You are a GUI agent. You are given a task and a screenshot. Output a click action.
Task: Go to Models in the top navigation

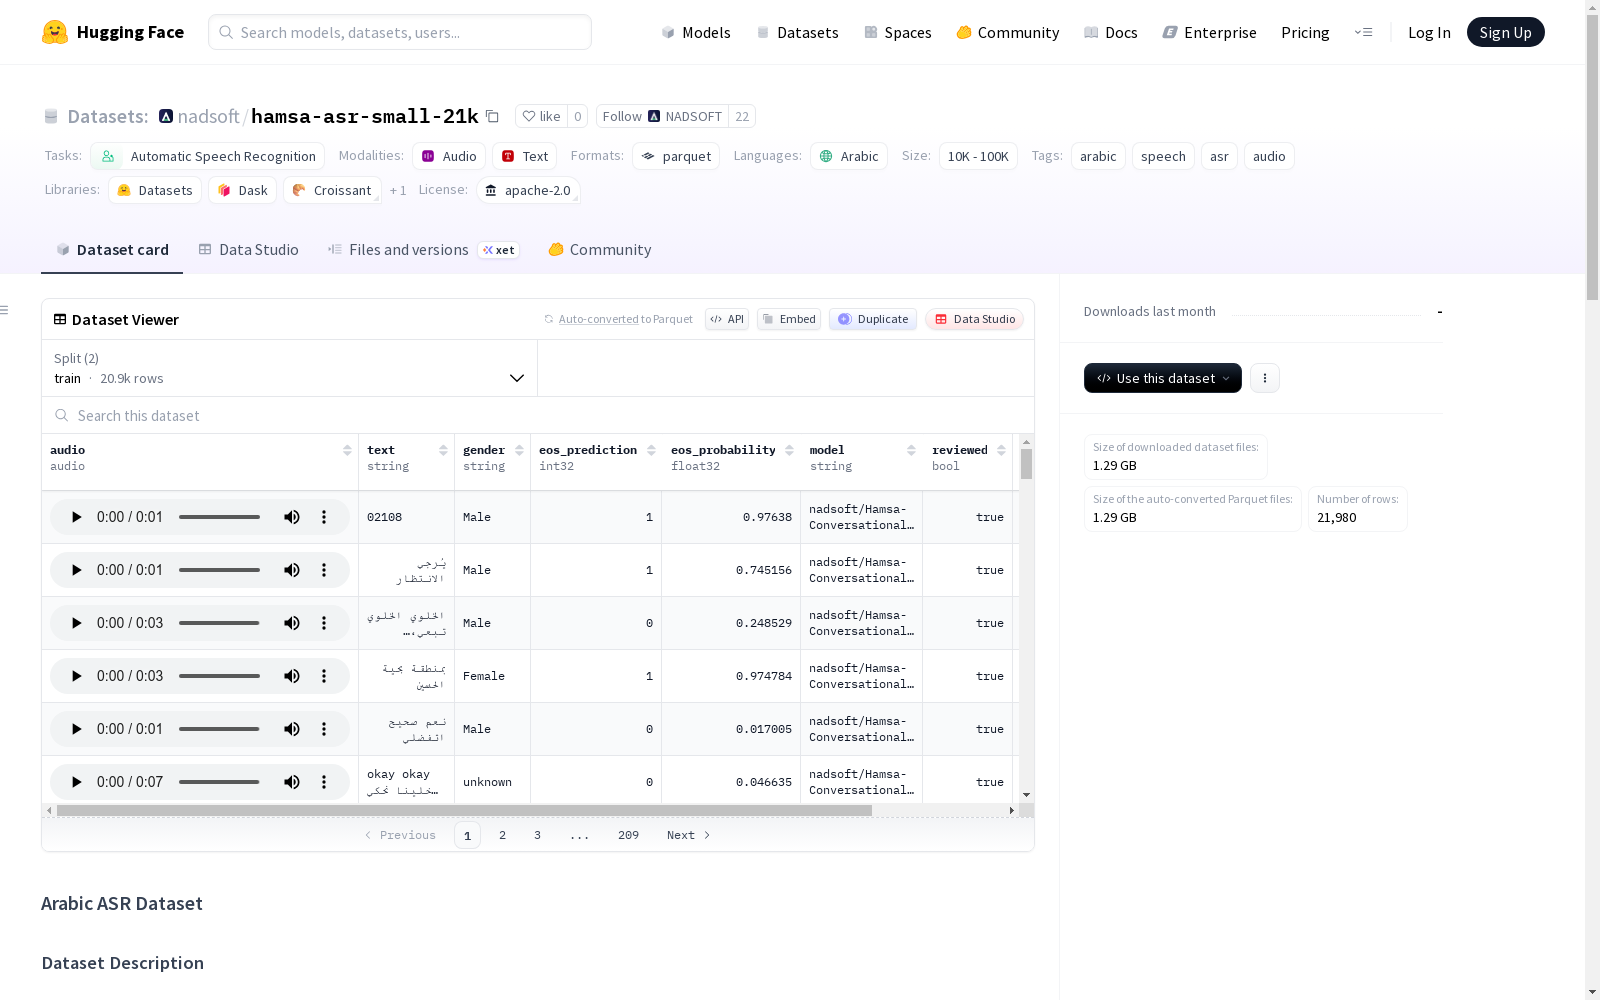click(696, 32)
